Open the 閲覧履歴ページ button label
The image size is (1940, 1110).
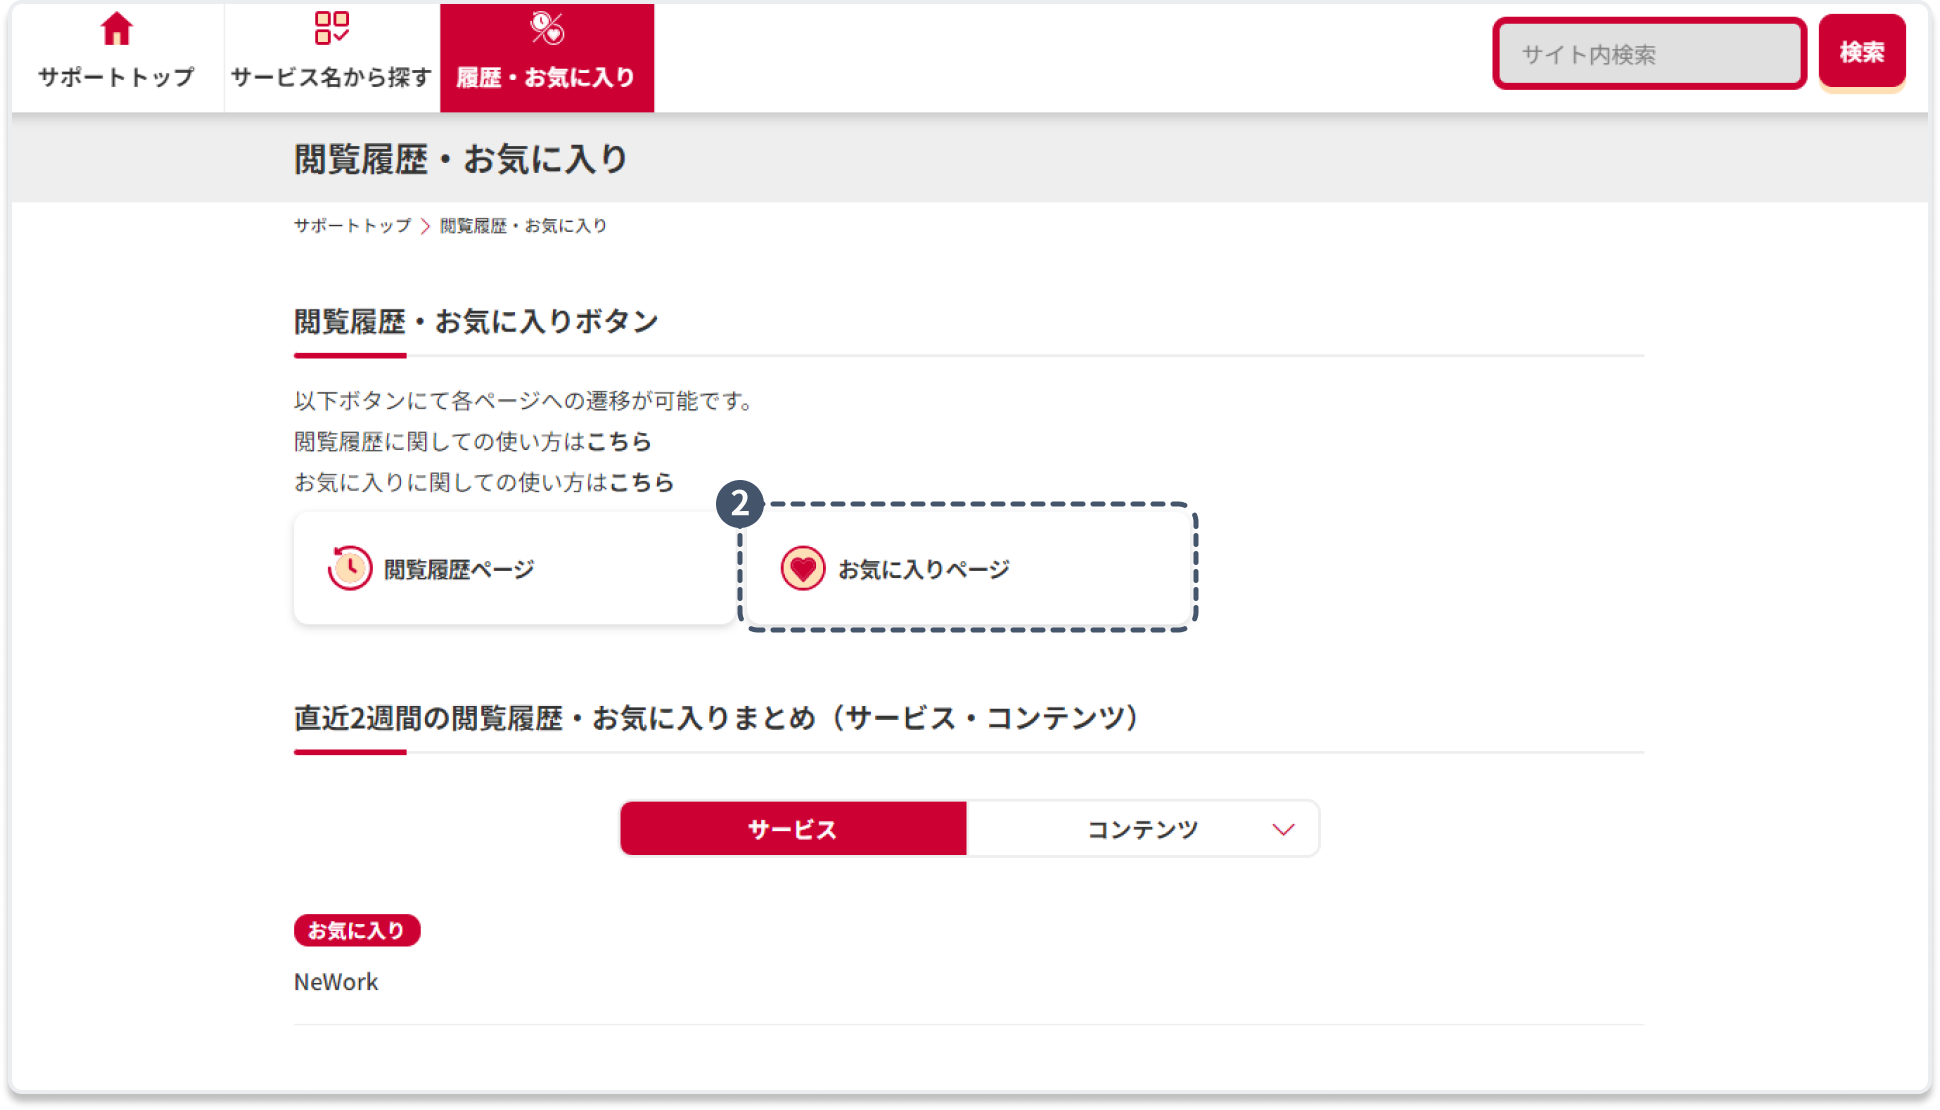459,570
